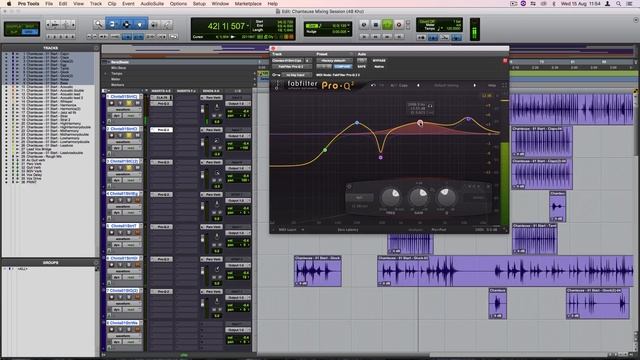This screenshot has width=640, height=360.
Task: Open the Track menu
Action: (96, 4)
